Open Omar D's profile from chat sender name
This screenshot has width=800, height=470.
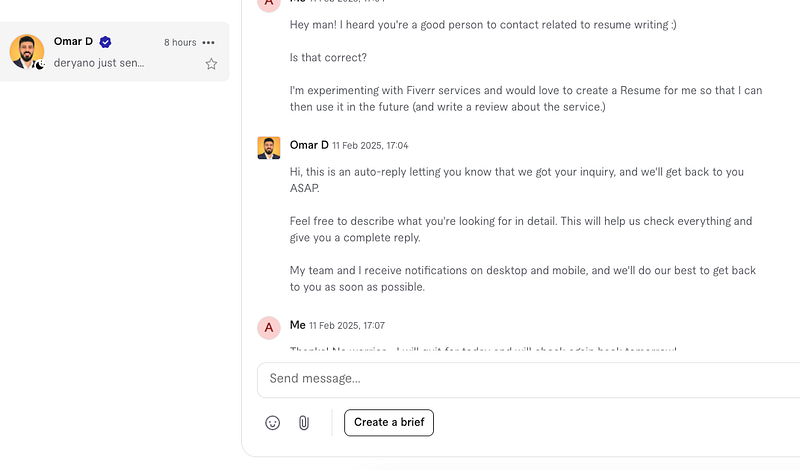[x=309, y=145]
